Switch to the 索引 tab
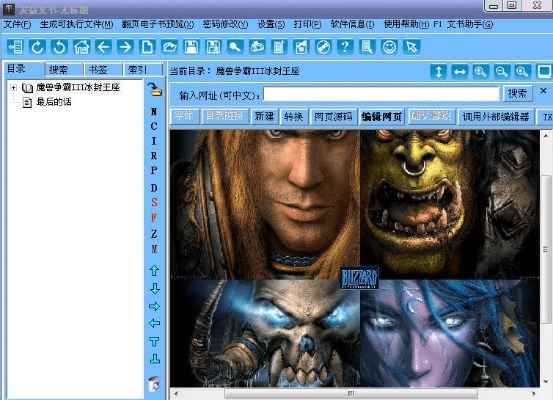 coord(142,70)
